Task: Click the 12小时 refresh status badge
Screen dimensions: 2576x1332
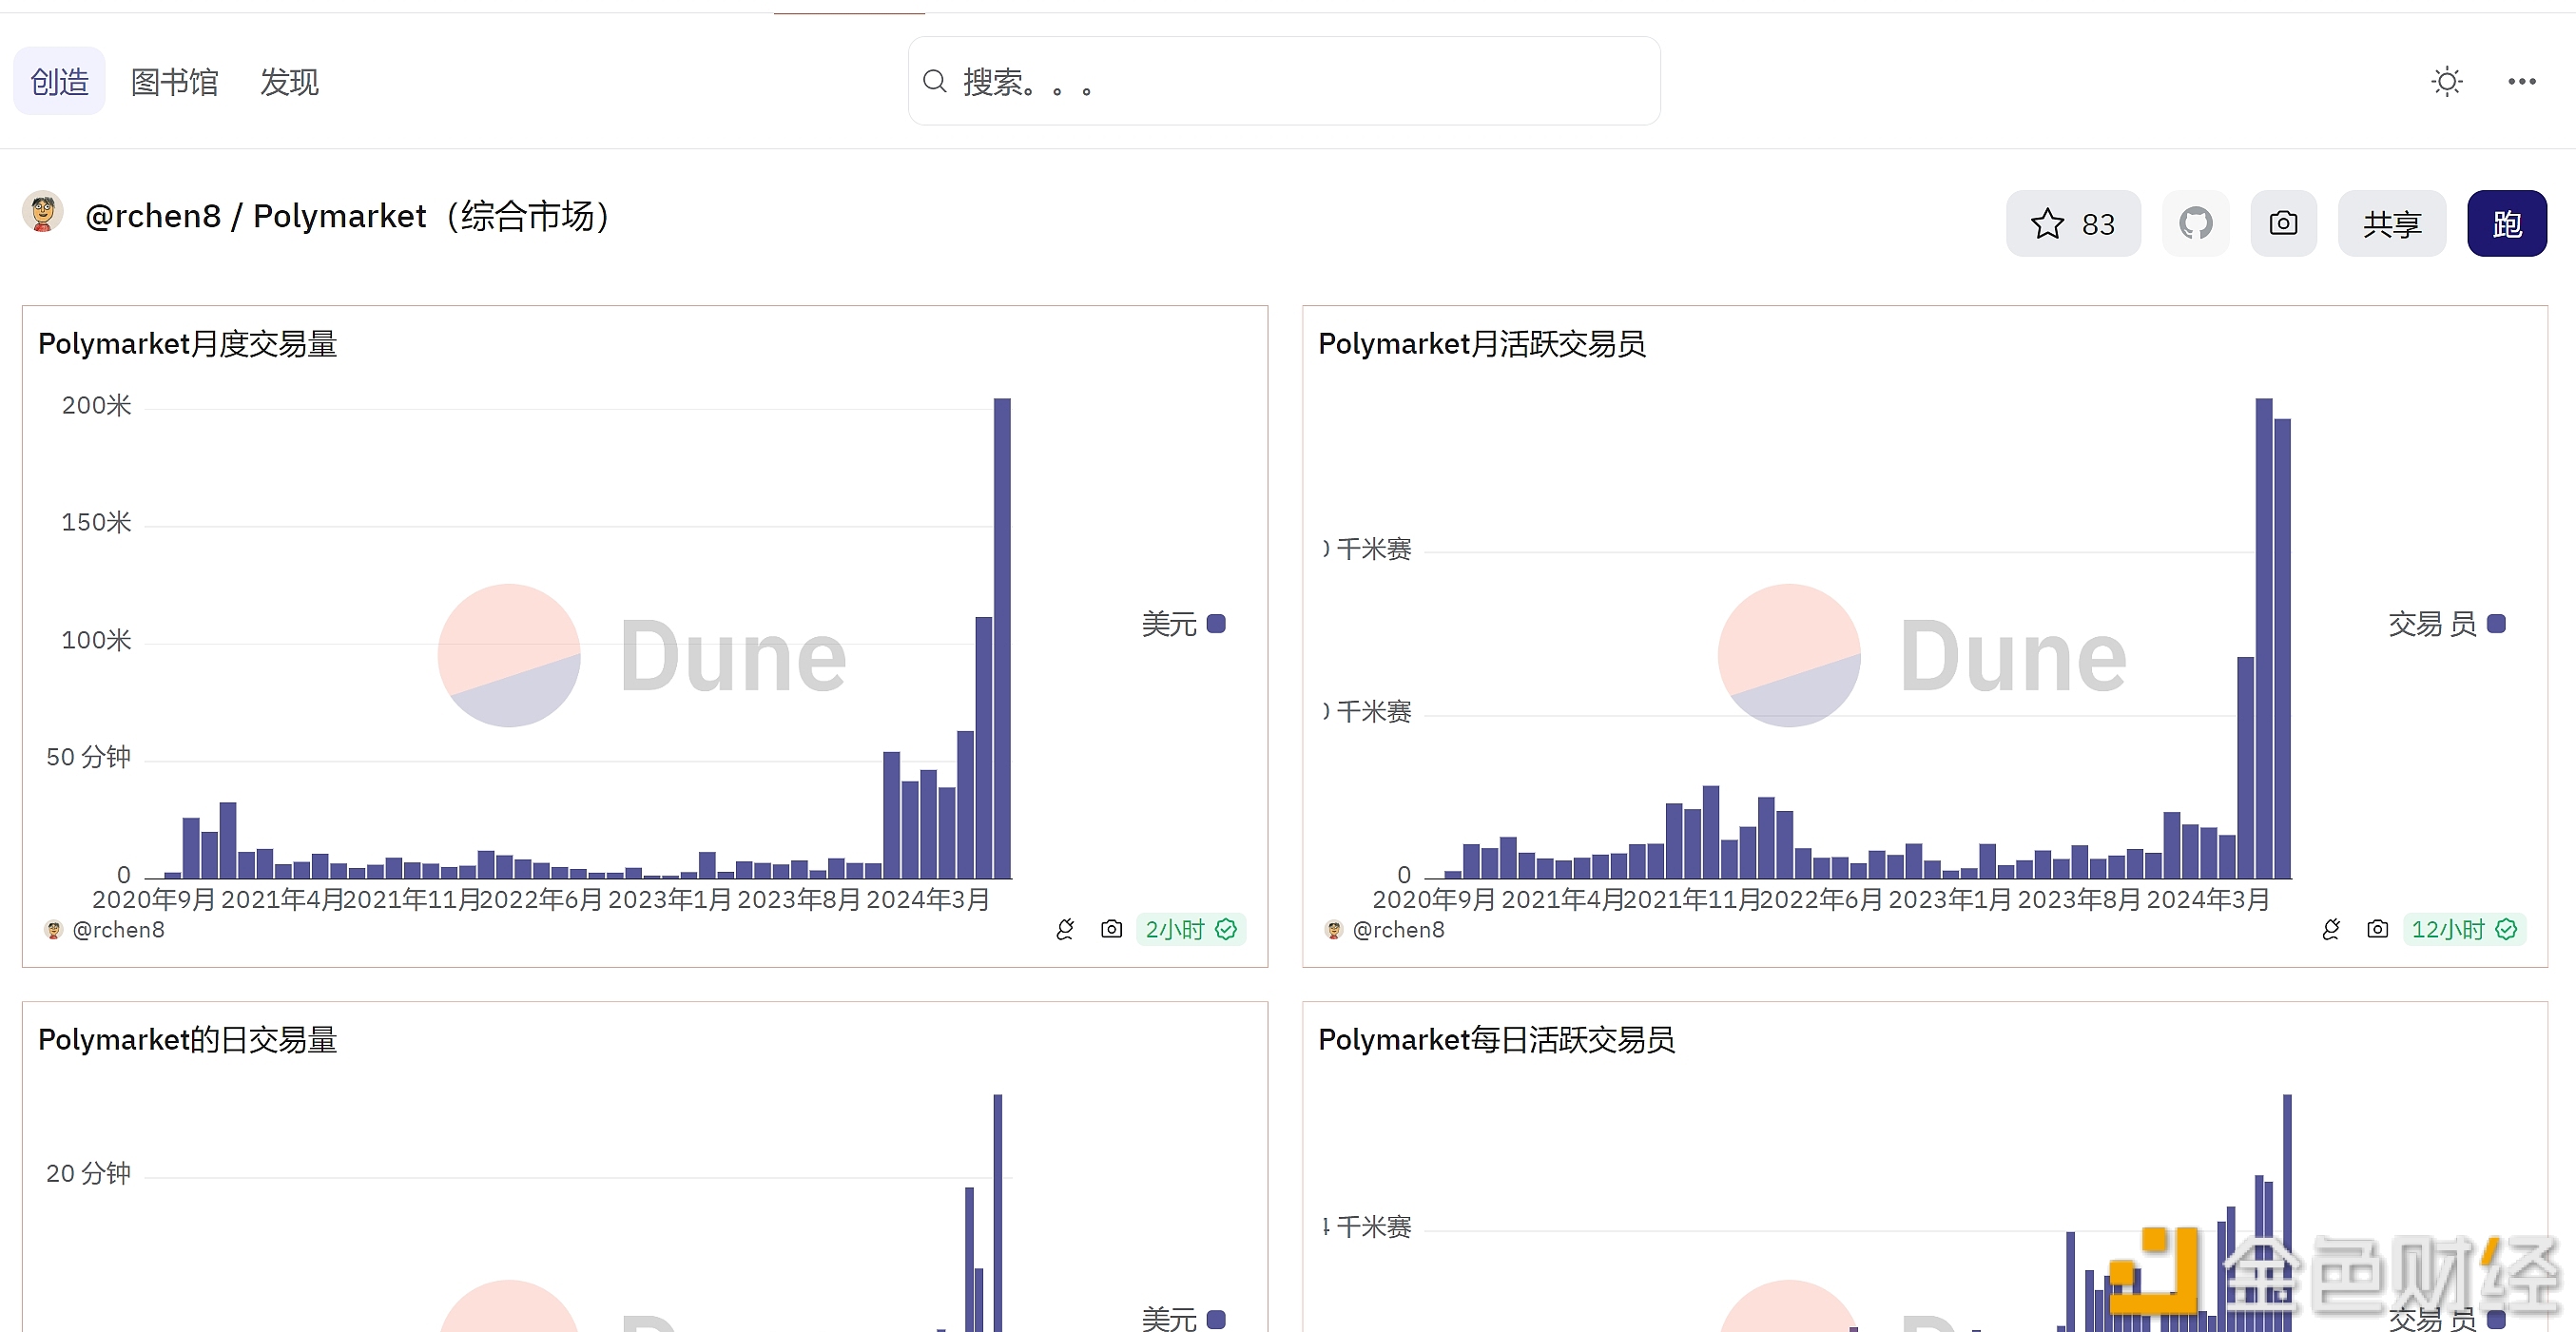Action: [x=2464, y=930]
